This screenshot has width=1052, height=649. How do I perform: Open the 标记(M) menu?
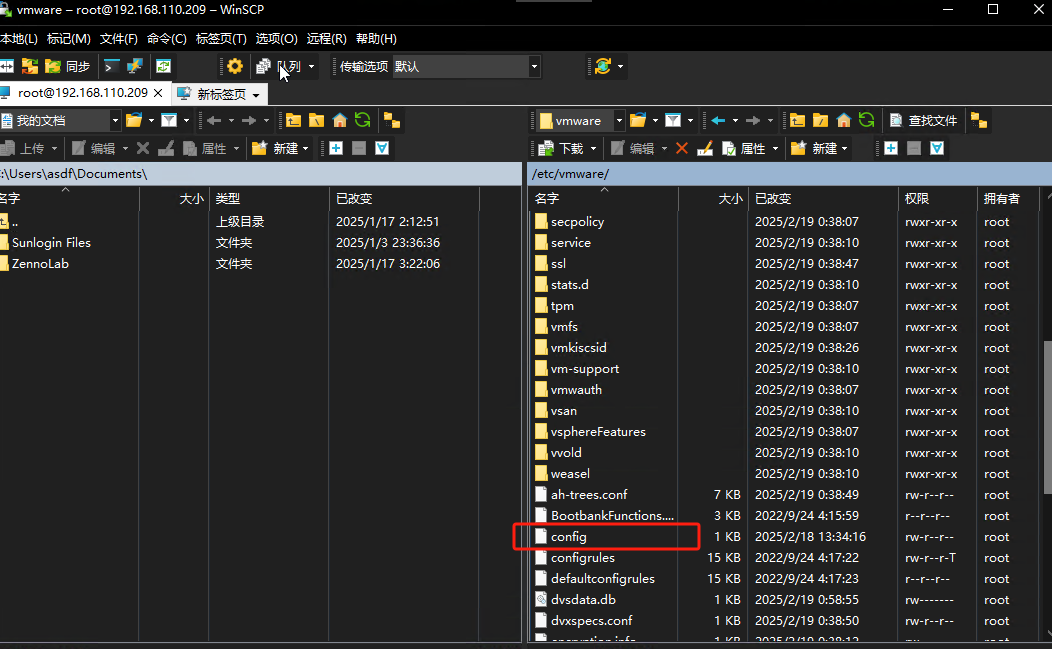click(x=68, y=39)
